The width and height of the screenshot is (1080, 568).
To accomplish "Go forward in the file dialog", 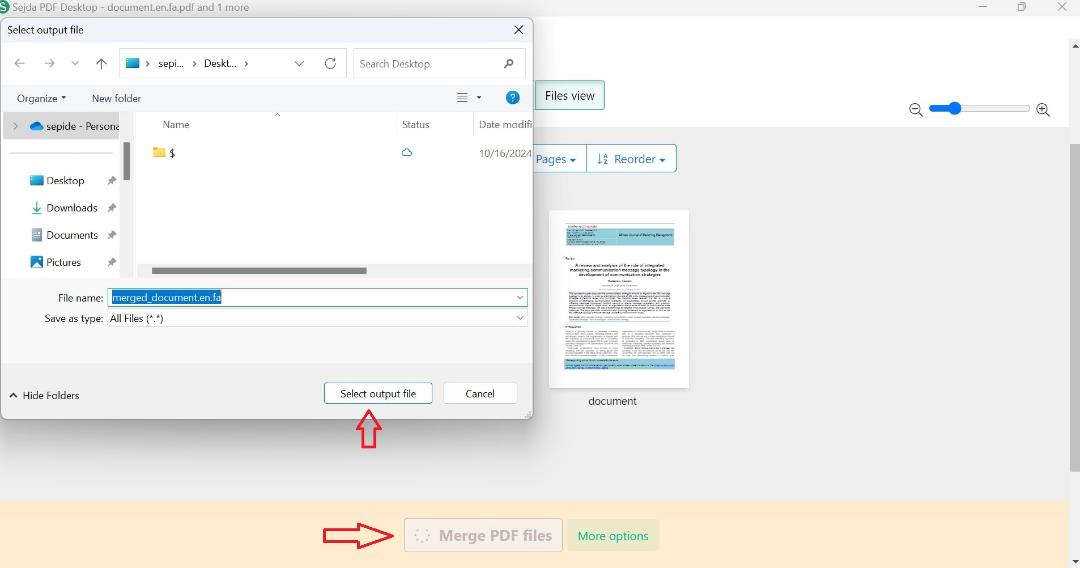I will 49,63.
